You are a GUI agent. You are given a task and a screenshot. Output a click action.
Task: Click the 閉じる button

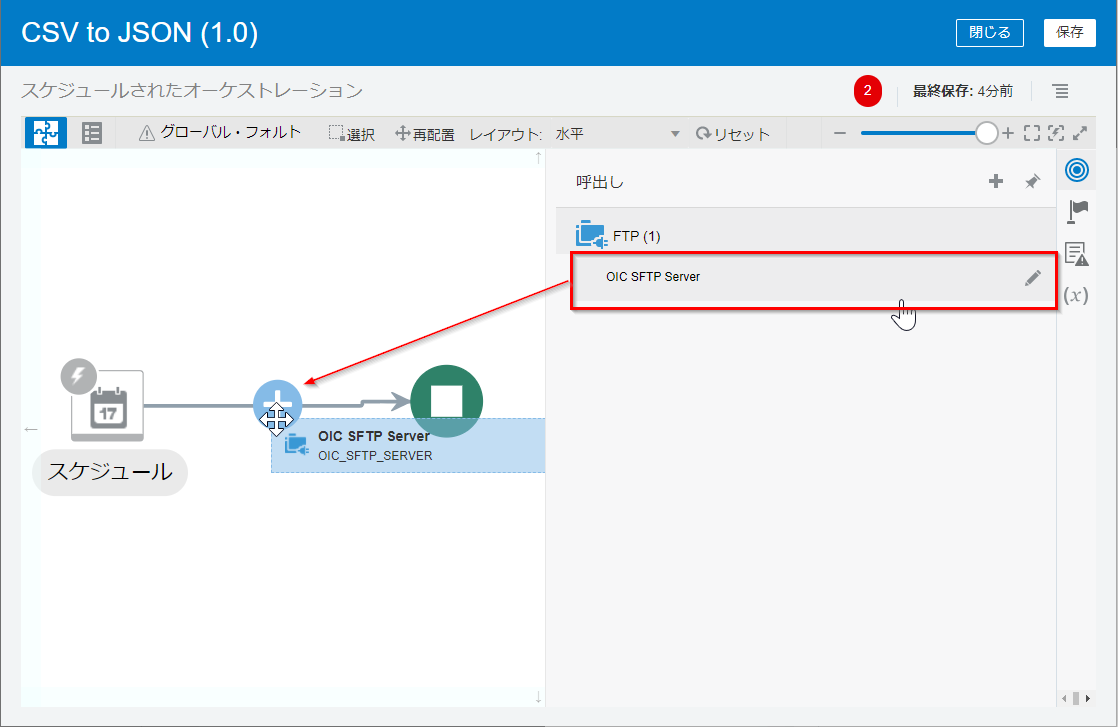(989, 32)
